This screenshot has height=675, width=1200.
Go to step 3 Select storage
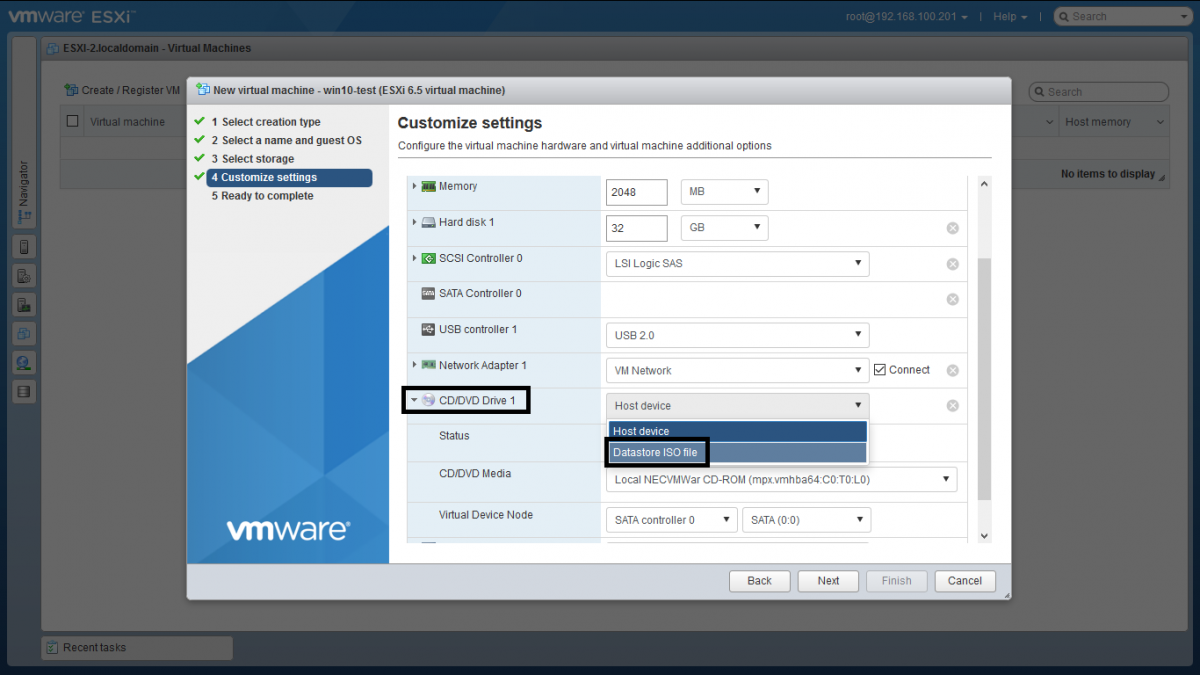tap(252, 159)
